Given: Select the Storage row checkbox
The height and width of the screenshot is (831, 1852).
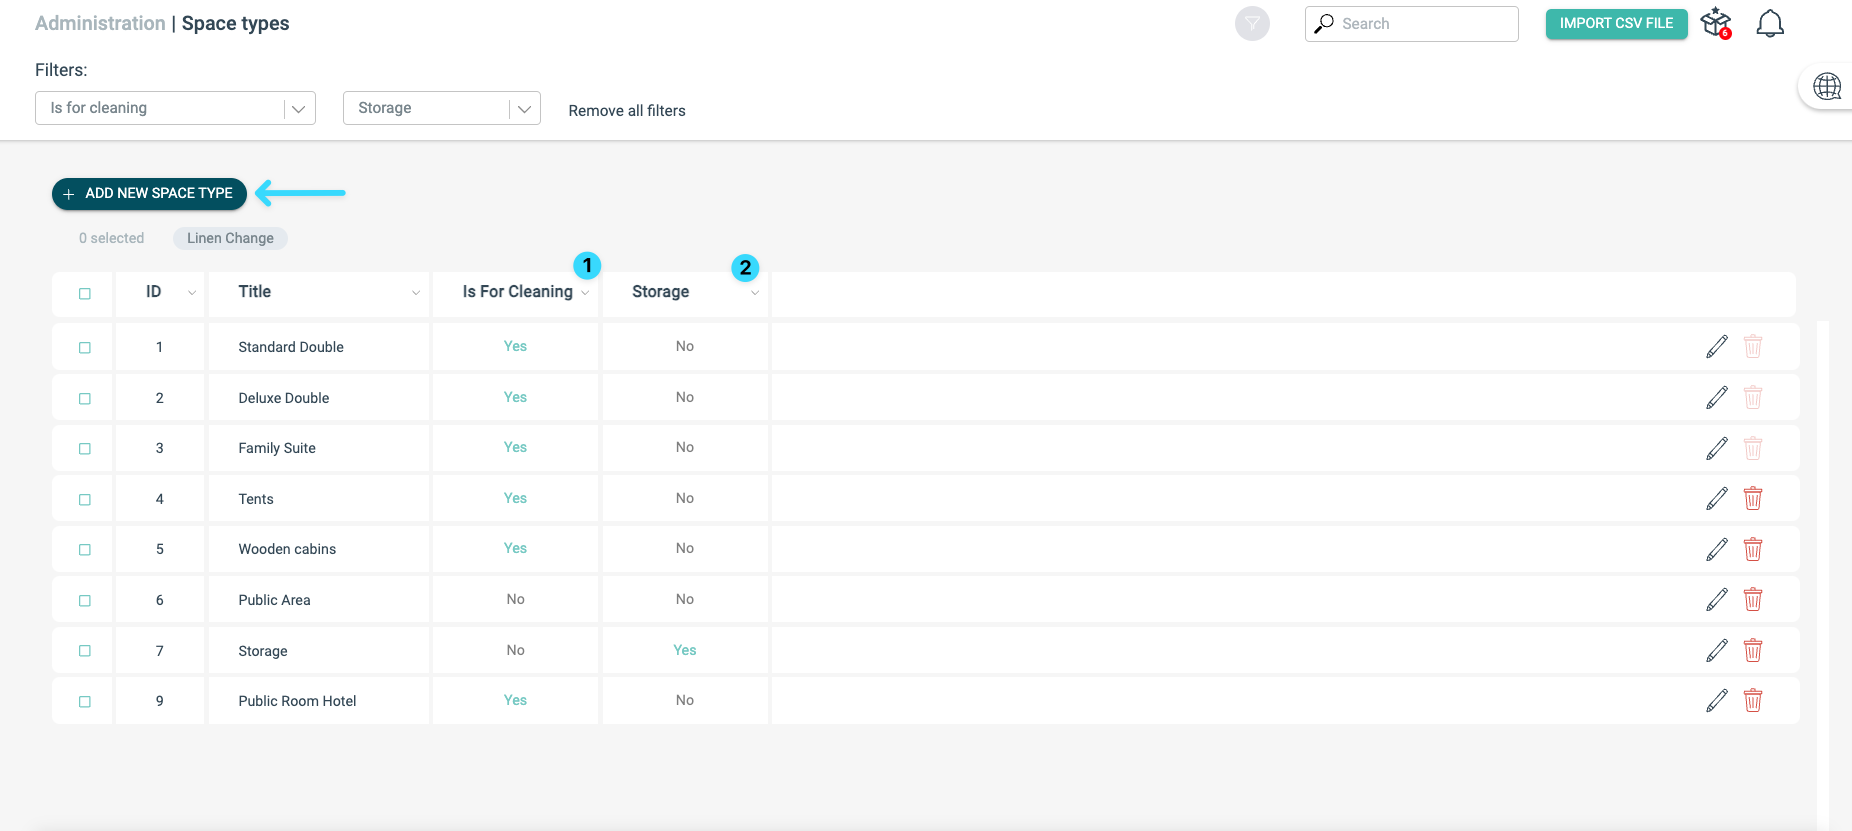Looking at the screenshot, I should (x=85, y=651).
